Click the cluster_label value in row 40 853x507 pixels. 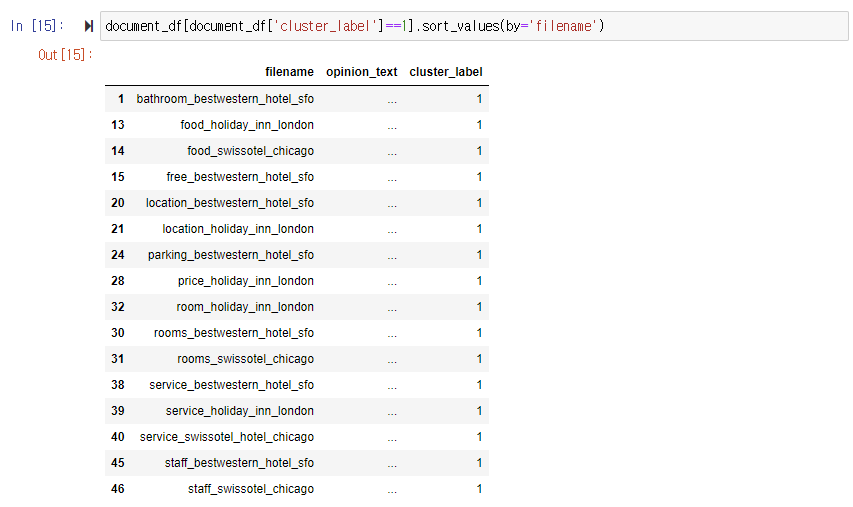[x=479, y=437]
